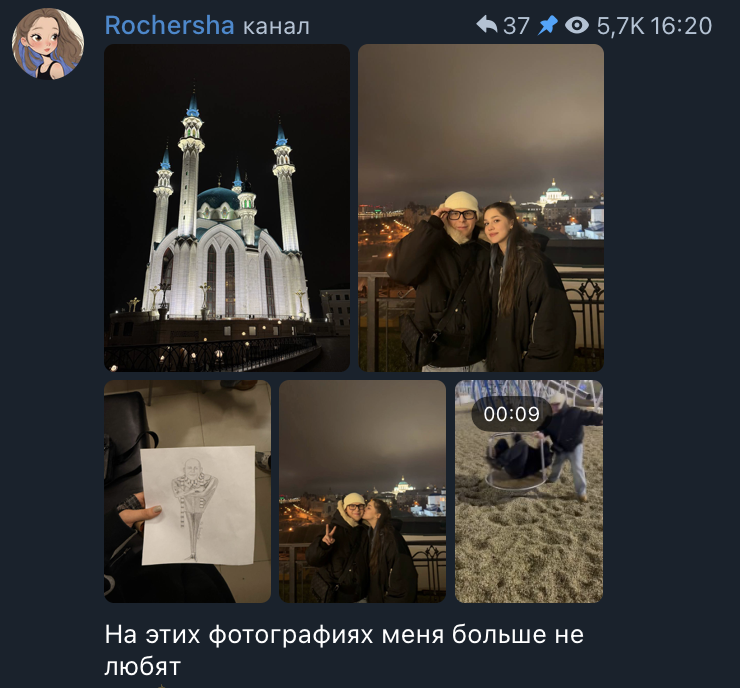This screenshot has width=740, height=688.
Task: Click the pinned message pin icon
Action: (x=548, y=25)
